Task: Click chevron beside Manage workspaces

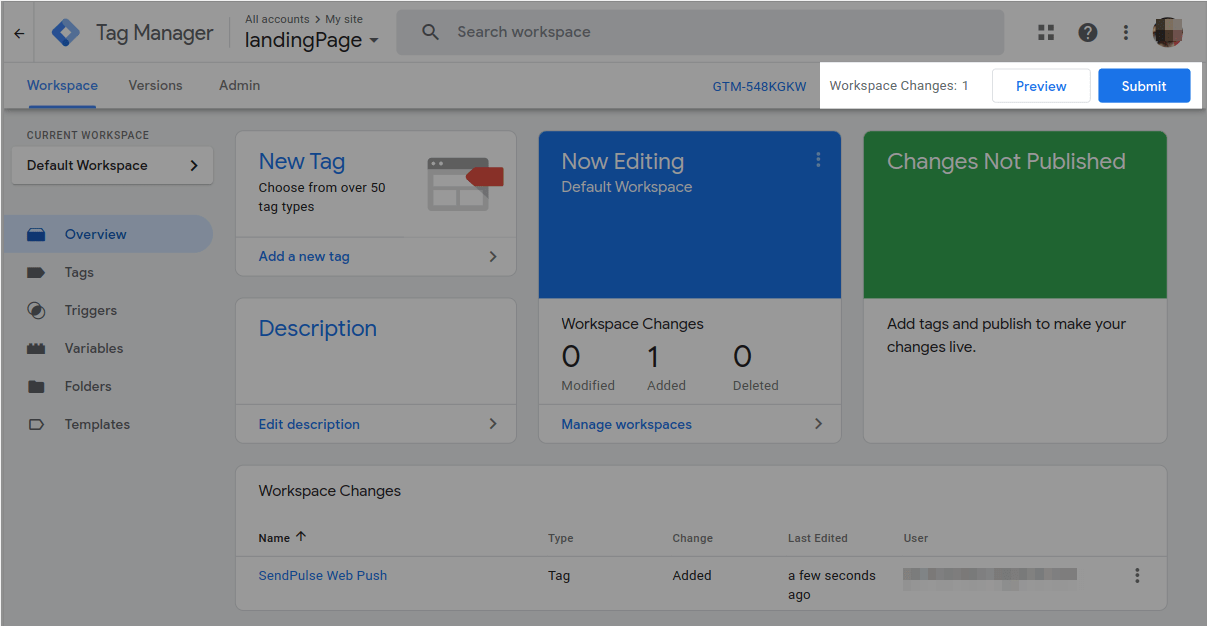Action: (818, 424)
